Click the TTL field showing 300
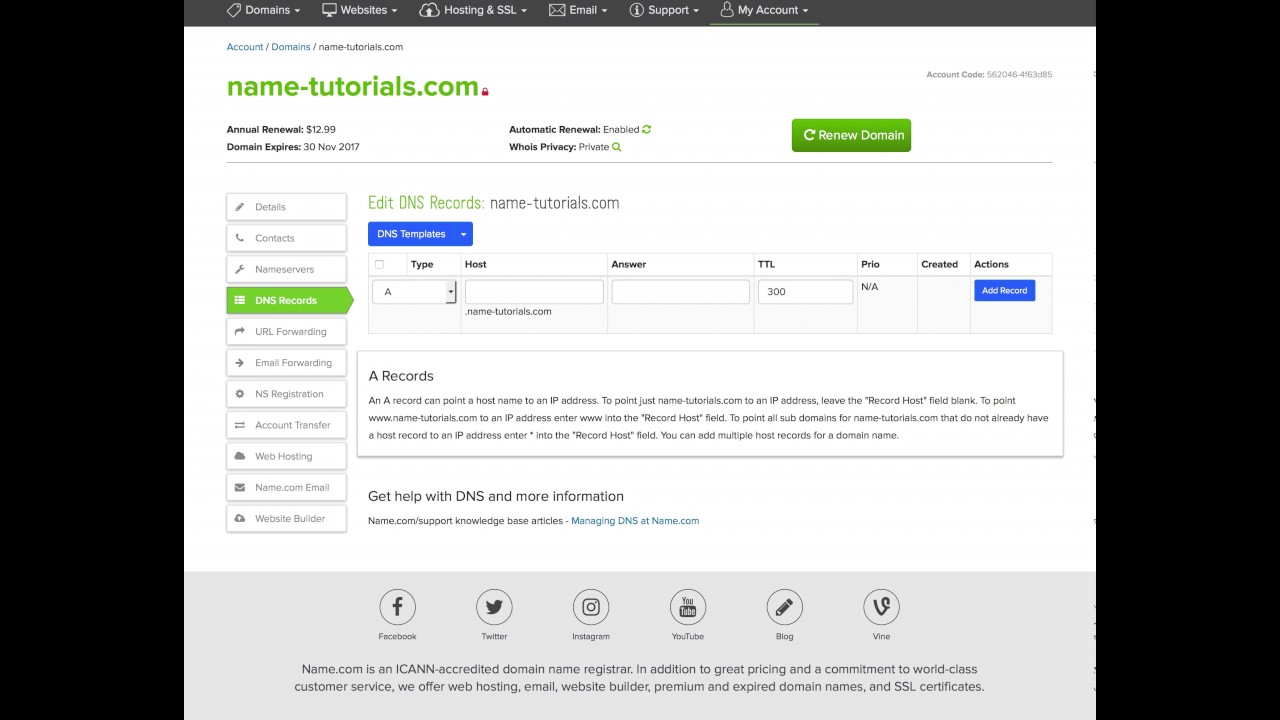 pos(805,292)
